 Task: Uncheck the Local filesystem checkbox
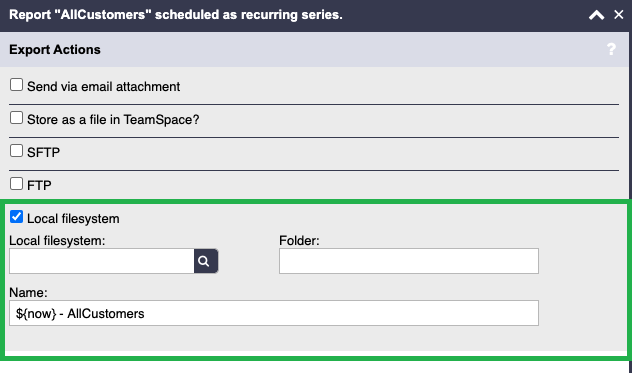(16, 217)
